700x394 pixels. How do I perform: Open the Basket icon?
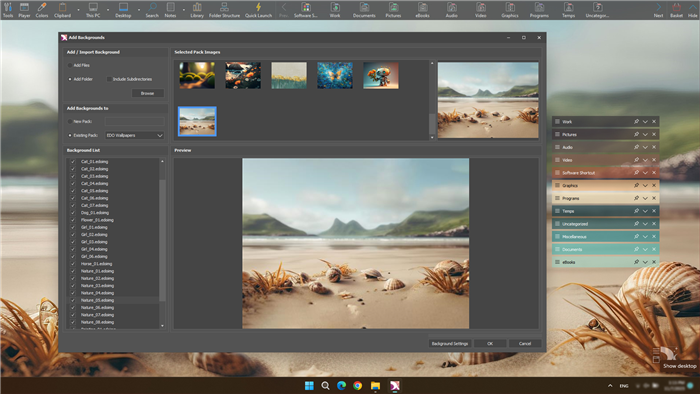click(676, 9)
